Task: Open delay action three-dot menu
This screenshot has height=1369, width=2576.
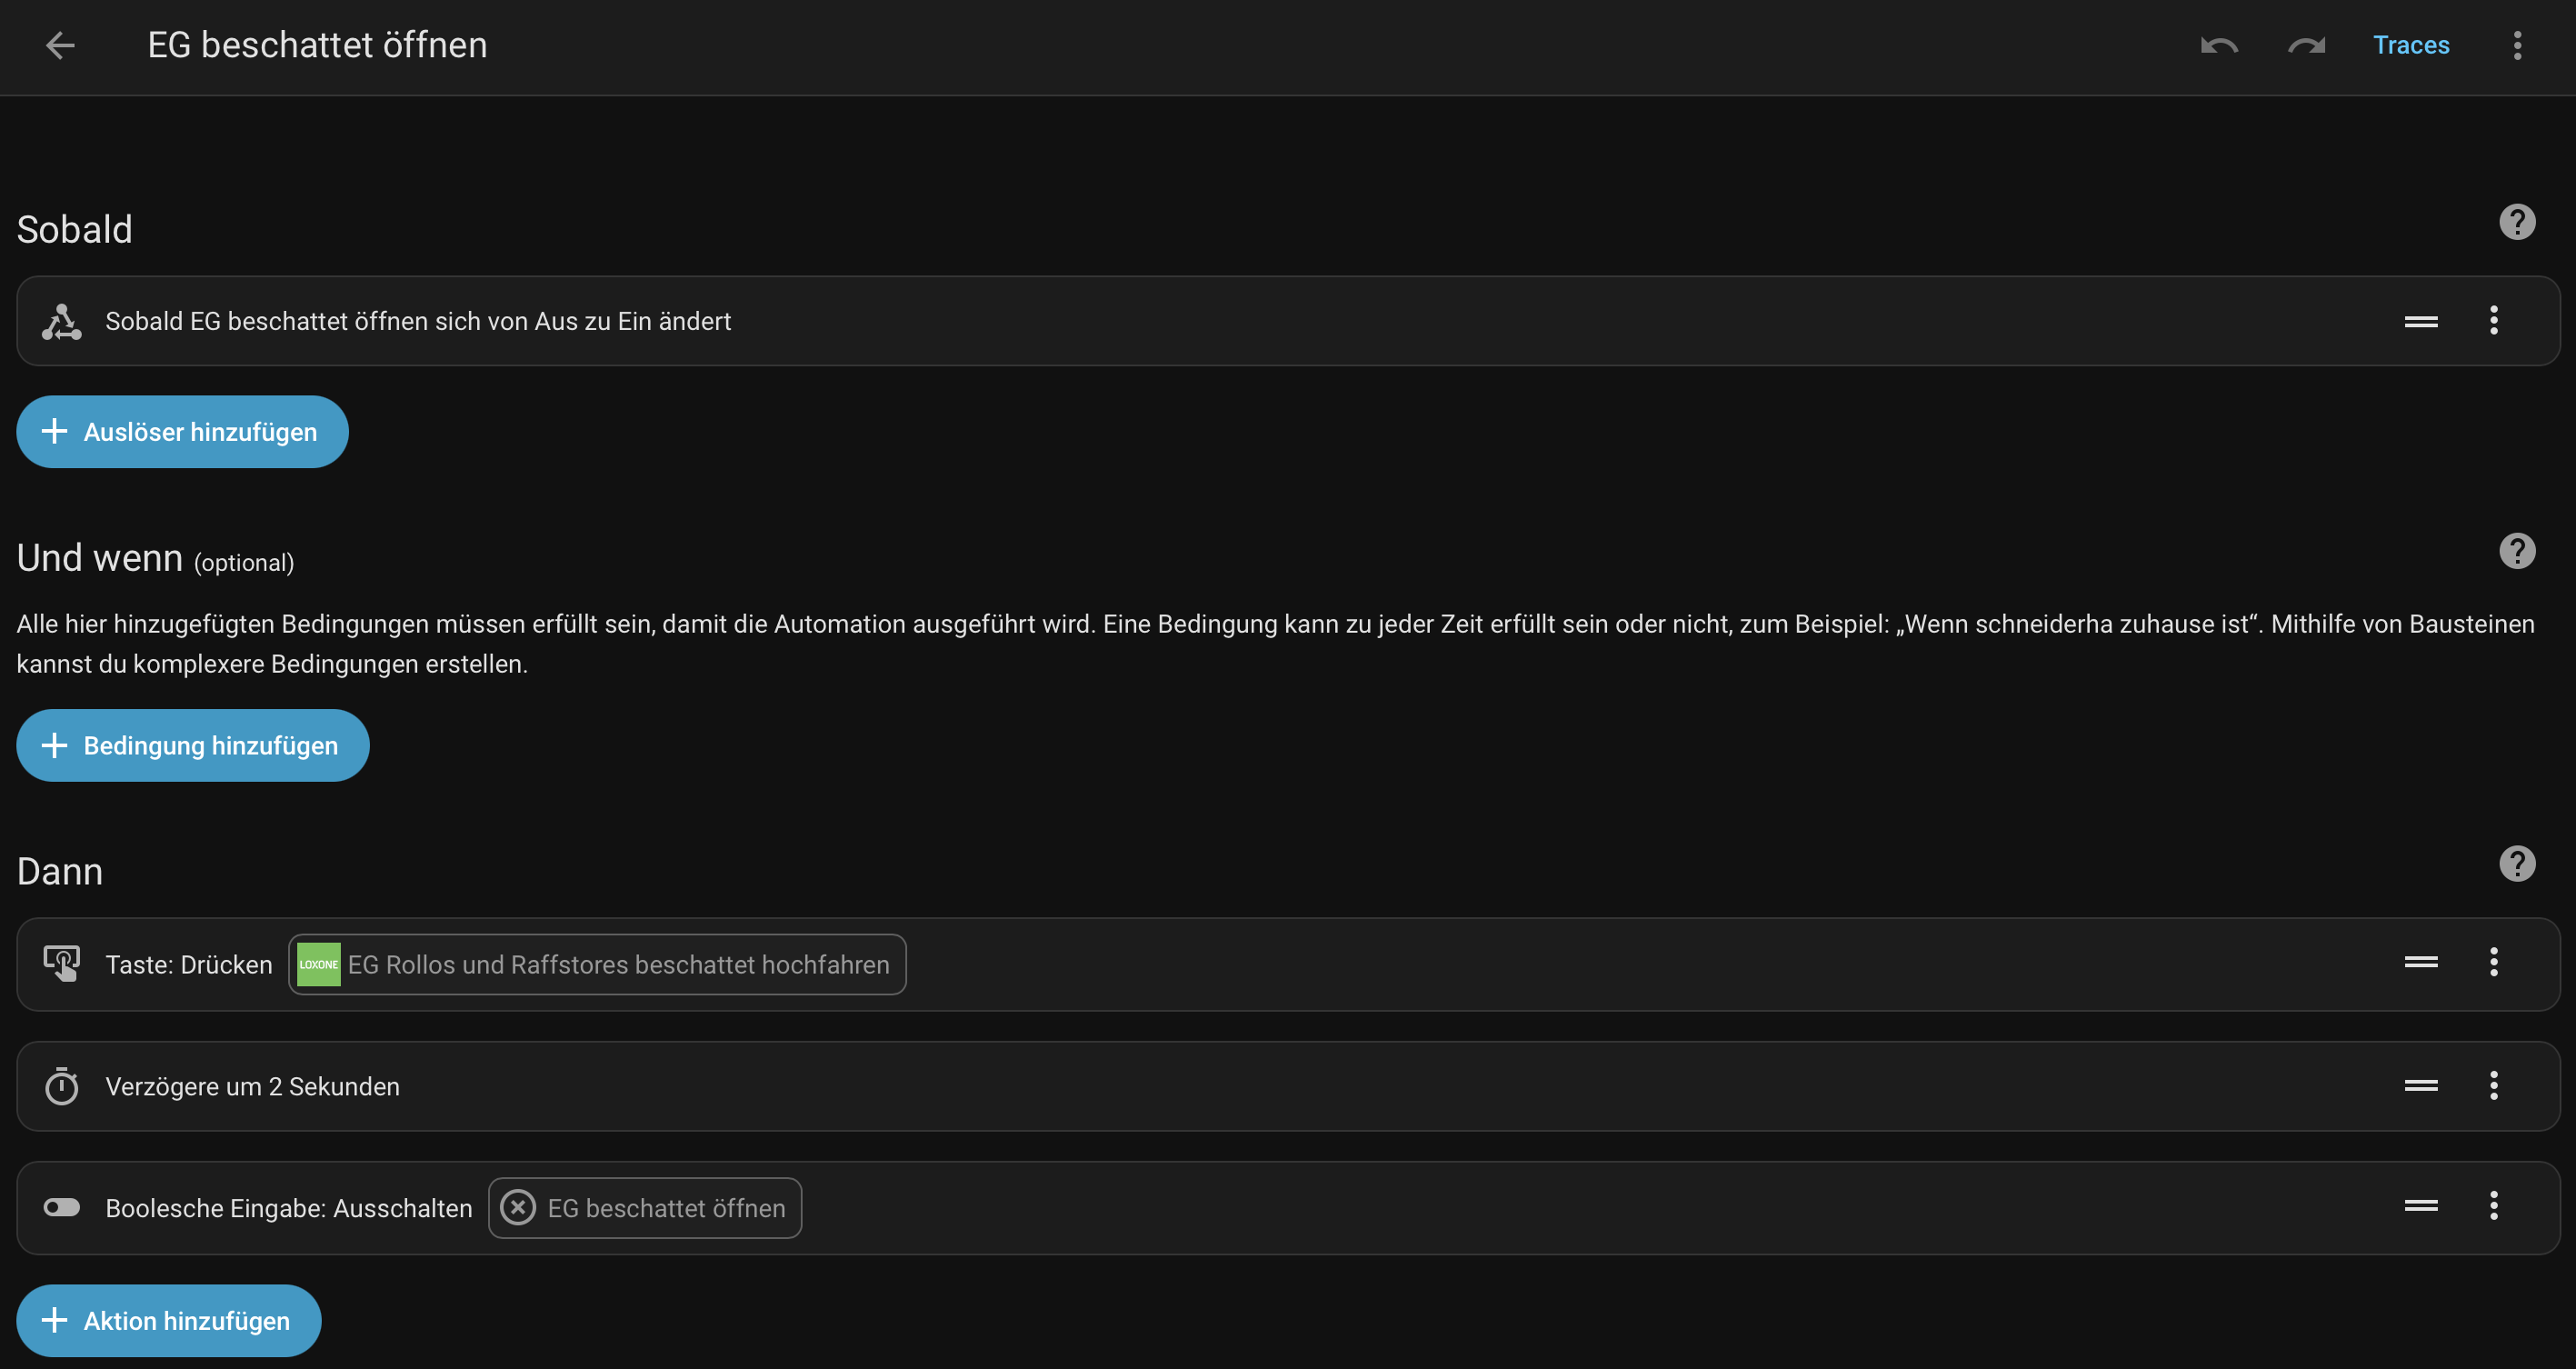Action: 2493,1086
